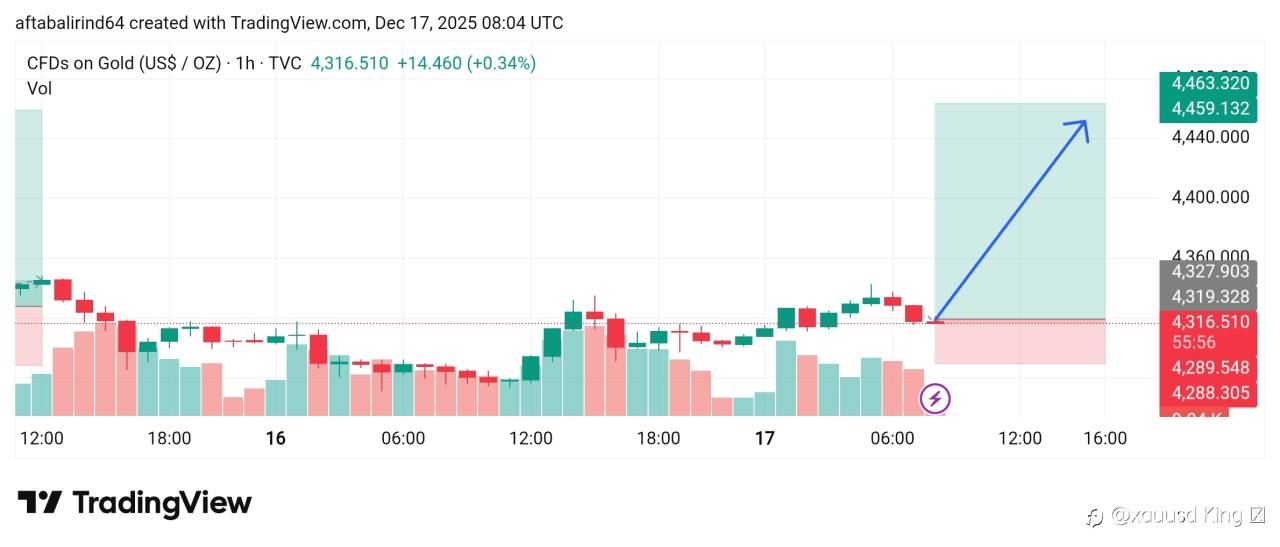Viewport: 1280px width, 547px height.
Task: Select the 4,289.548 stop price label
Action: pos(1210,368)
